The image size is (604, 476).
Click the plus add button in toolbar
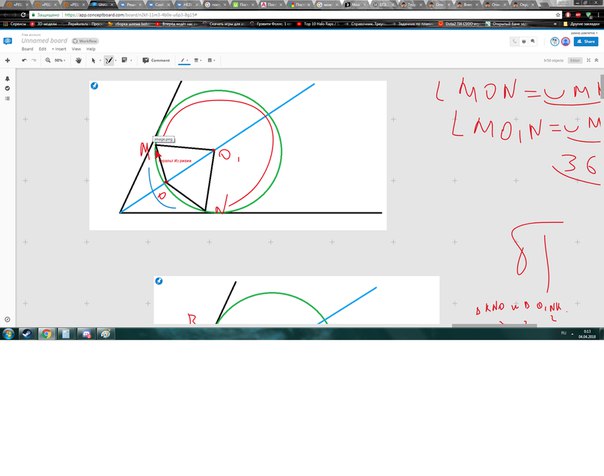pos(8,60)
